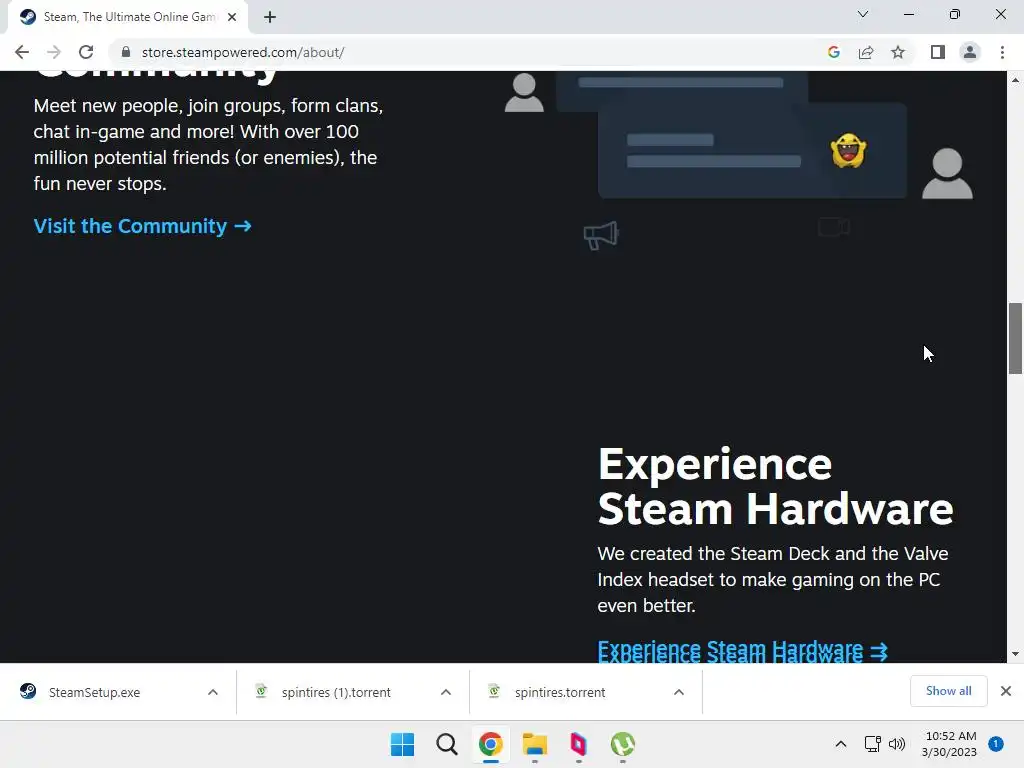Viewport: 1024px width, 768px height.
Task: Select the Steam, The Ultimate Online Game tab
Action: click(128, 18)
